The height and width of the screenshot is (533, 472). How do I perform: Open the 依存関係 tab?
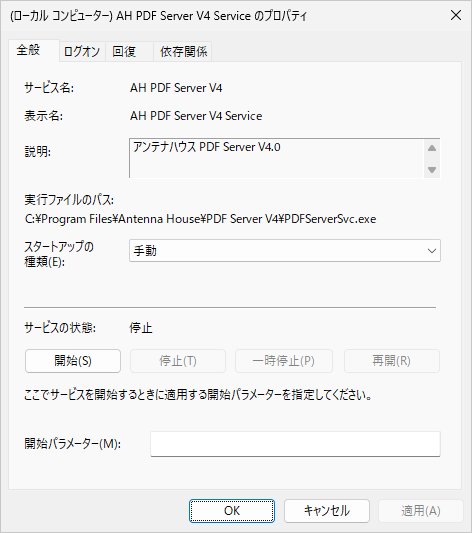(183, 52)
